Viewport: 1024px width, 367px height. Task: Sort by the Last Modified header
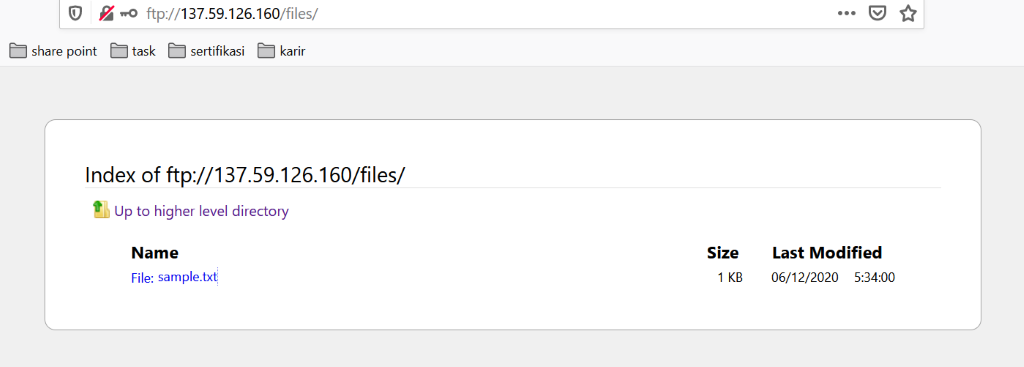pyautogui.click(x=827, y=253)
